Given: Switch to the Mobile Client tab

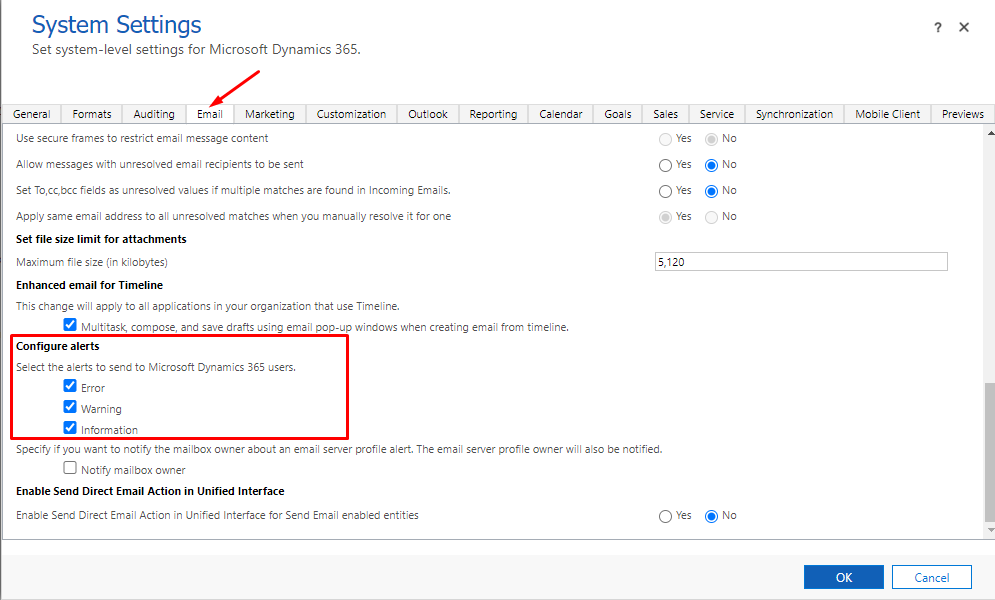Looking at the screenshot, I should 886,113.
